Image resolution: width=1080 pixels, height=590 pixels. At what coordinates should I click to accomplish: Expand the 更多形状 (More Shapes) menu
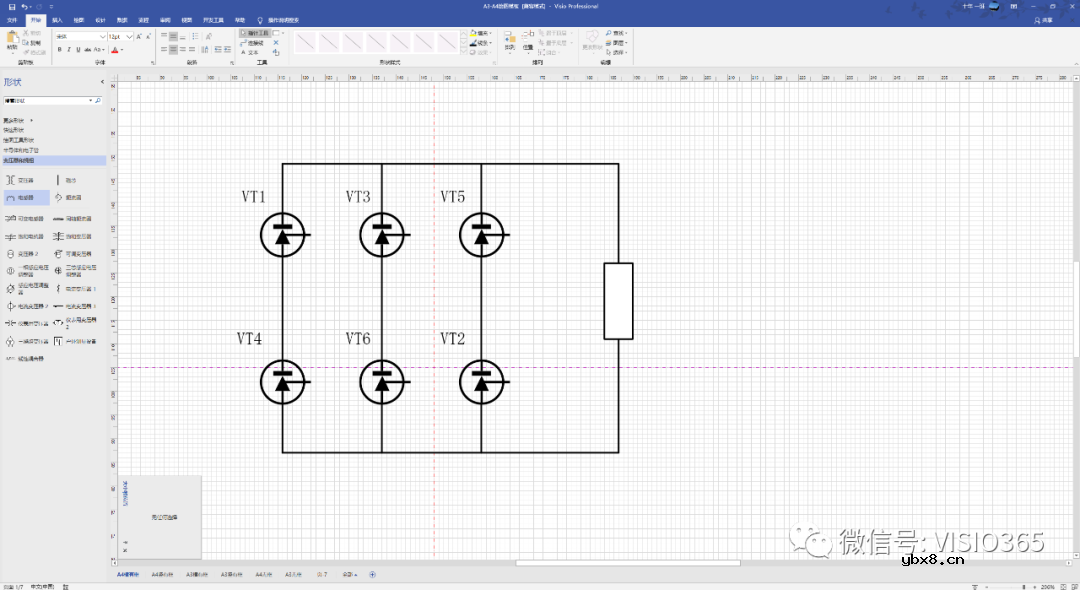click(x=20, y=120)
